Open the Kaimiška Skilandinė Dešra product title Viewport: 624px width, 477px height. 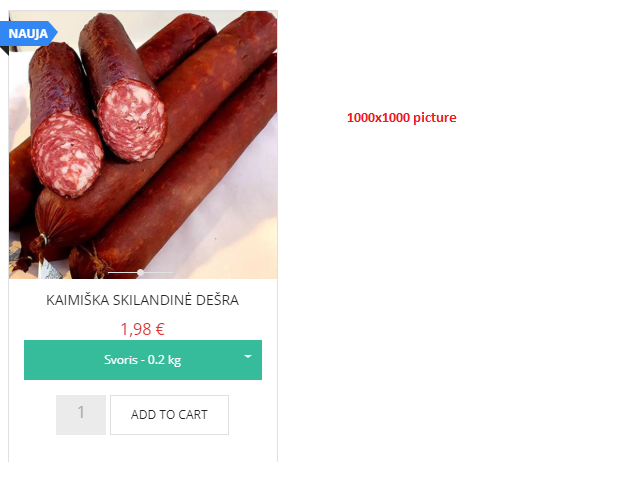tap(142, 300)
